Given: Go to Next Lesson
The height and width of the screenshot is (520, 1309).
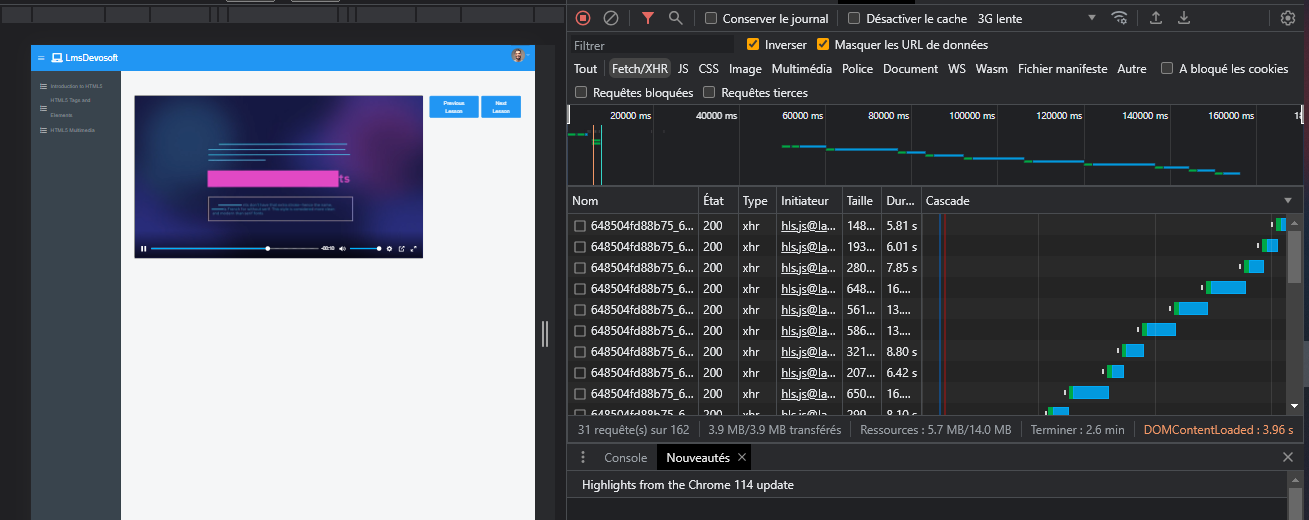Looking at the screenshot, I should point(501,107).
